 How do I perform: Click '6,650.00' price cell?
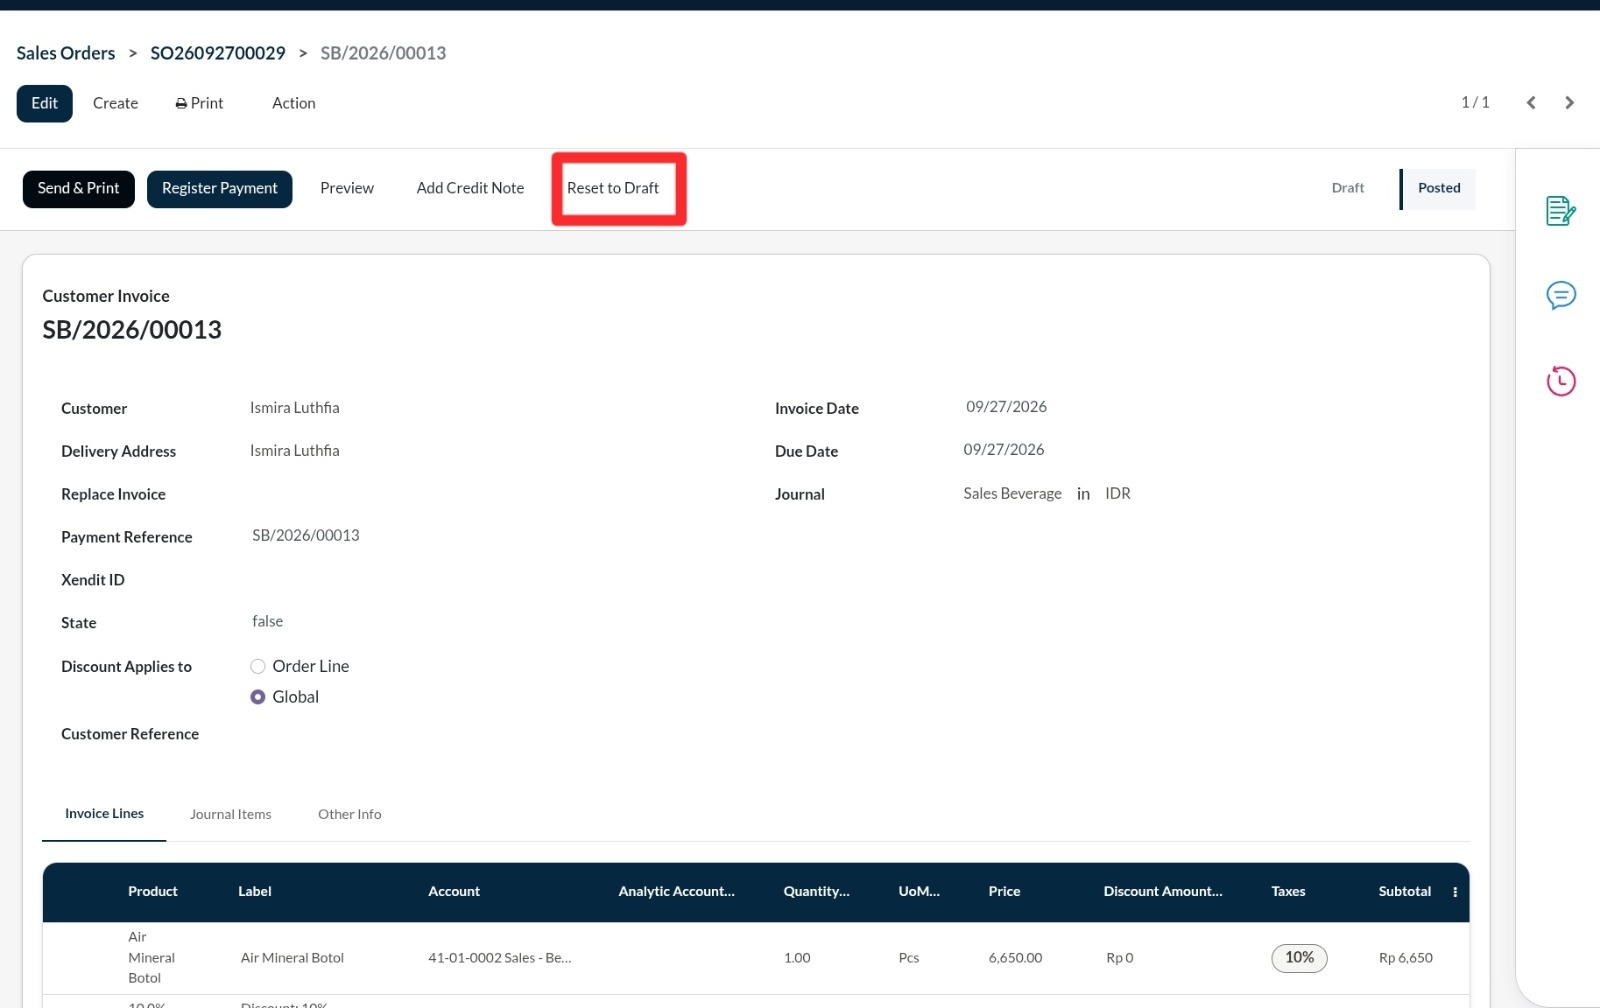(1016, 958)
